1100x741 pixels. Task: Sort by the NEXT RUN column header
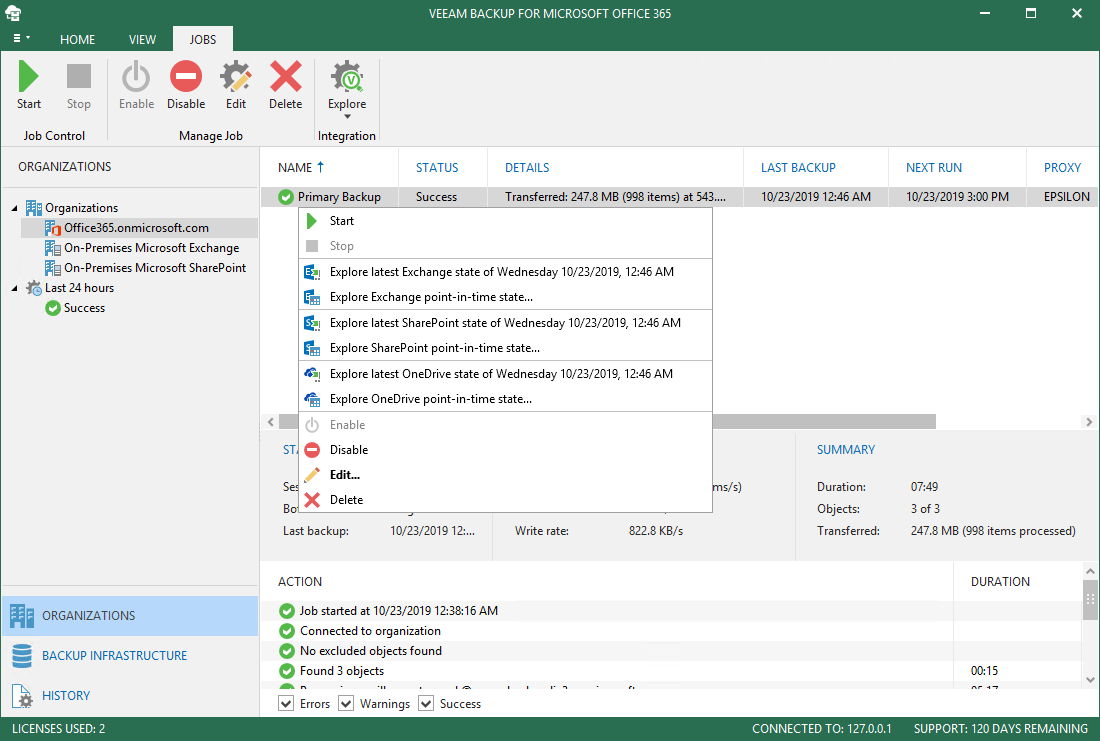click(x=958, y=168)
